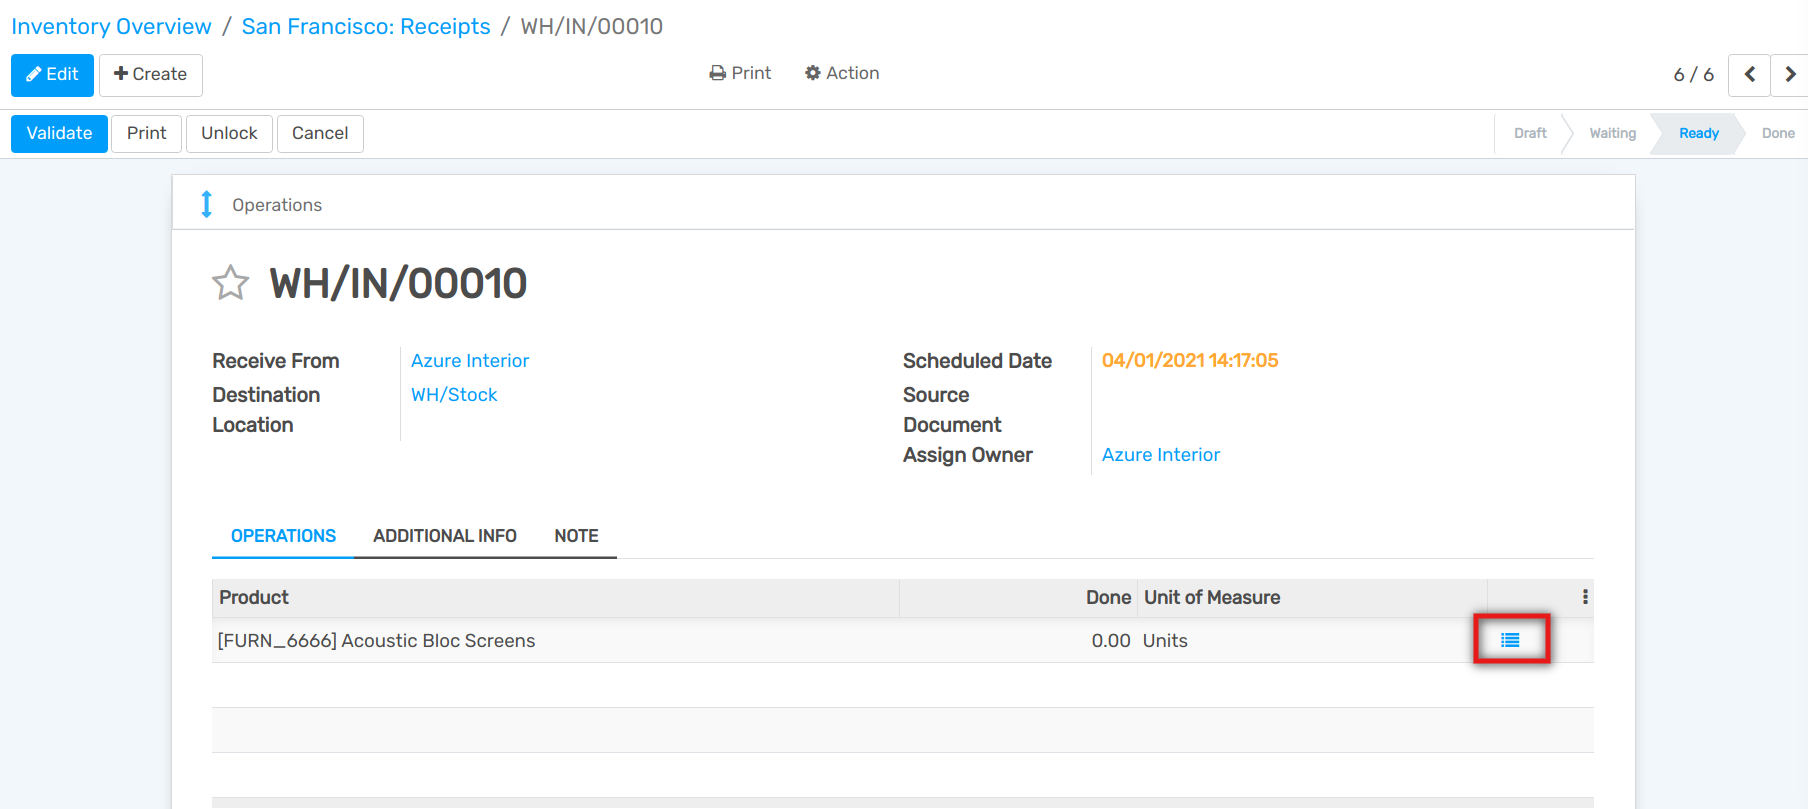Open the WH/Stock destination location link
This screenshot has width=1808, height=809.
pos(454,395)
